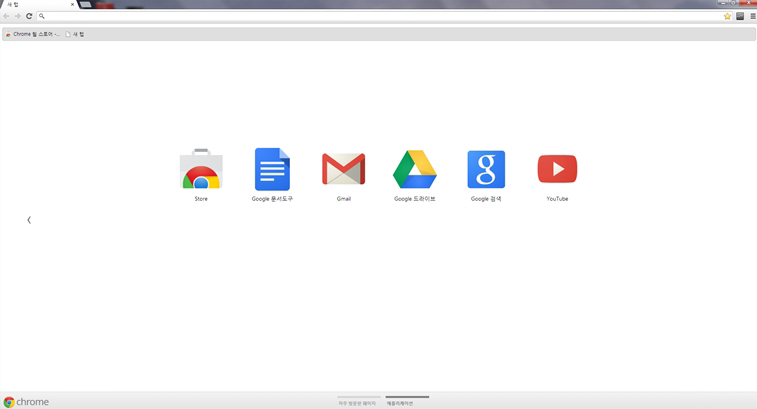Viewport: 757px width, 409px height.
Task: Launch the Google Drive app icon
Action: (x=415, y=169)
